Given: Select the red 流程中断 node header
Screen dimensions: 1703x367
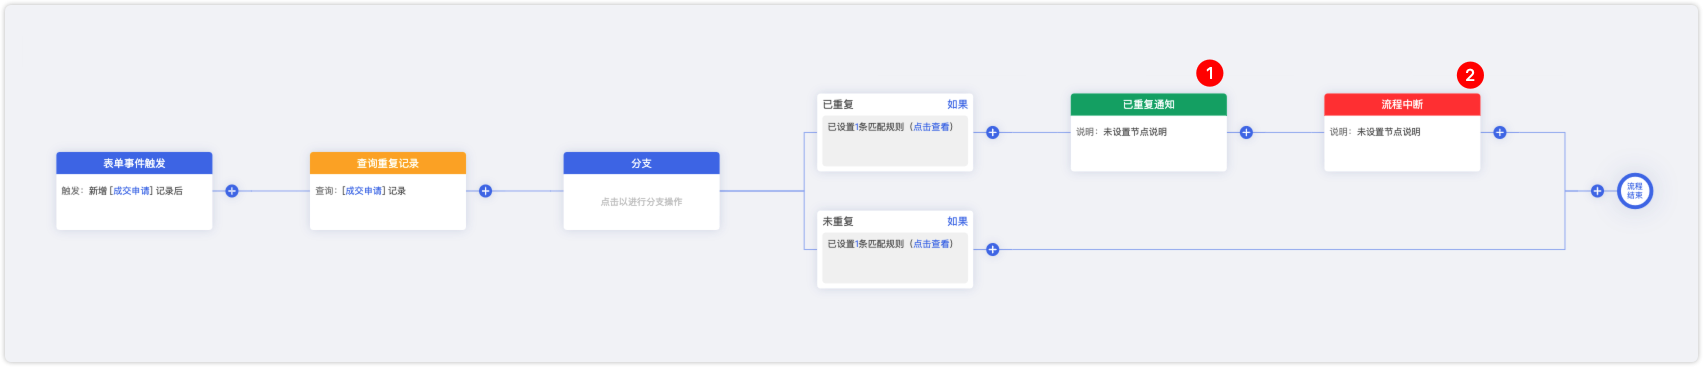Looking at the screenshot, I should coord(1402,104).
